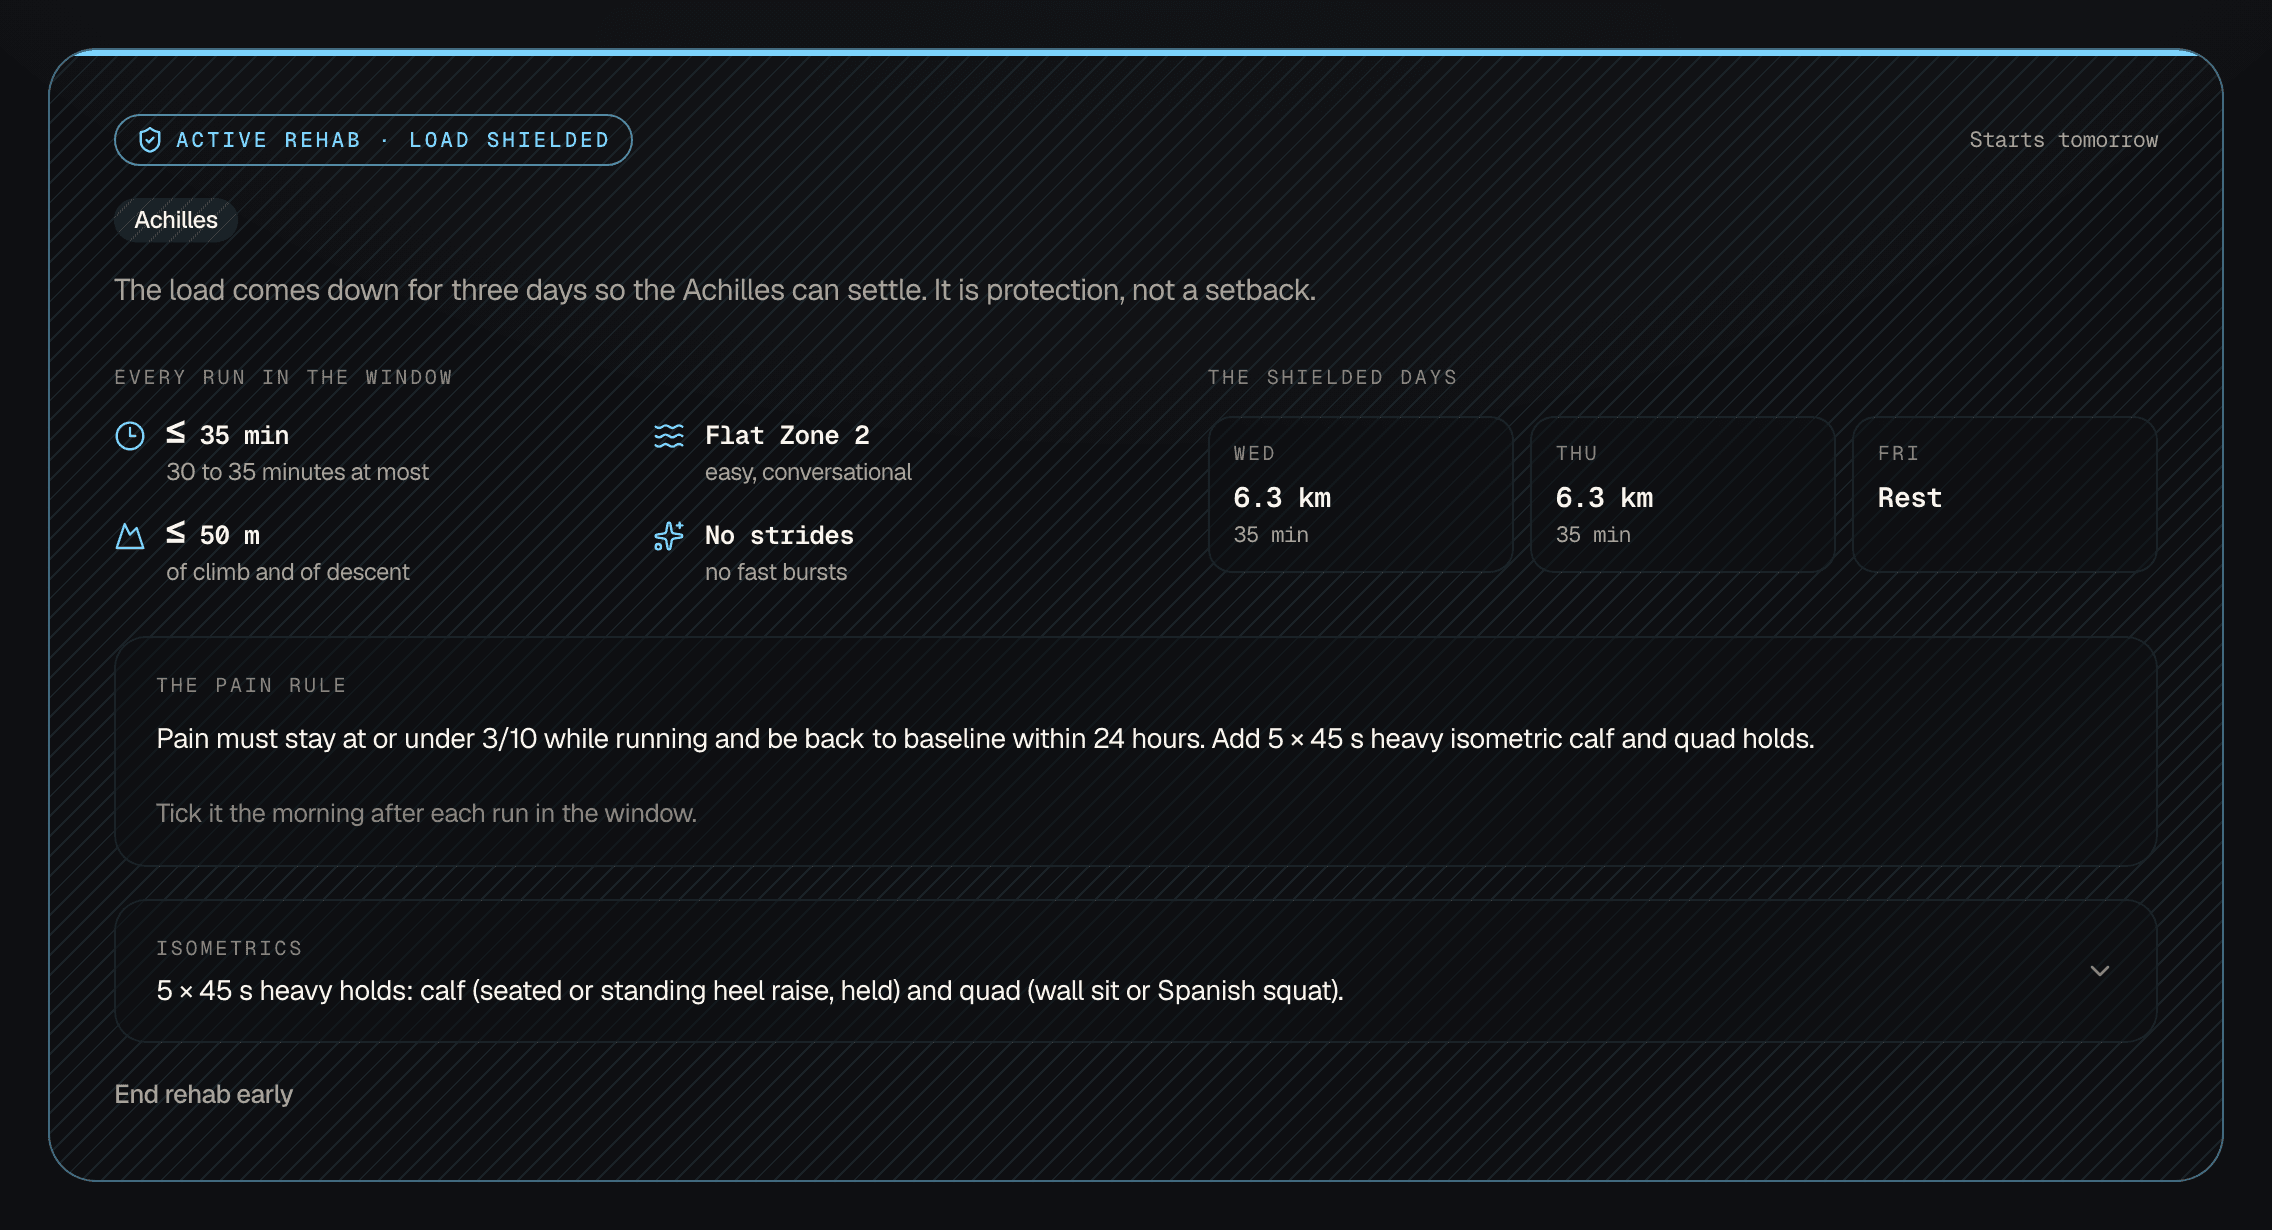Click the No strides rule title

pos(779,535)
